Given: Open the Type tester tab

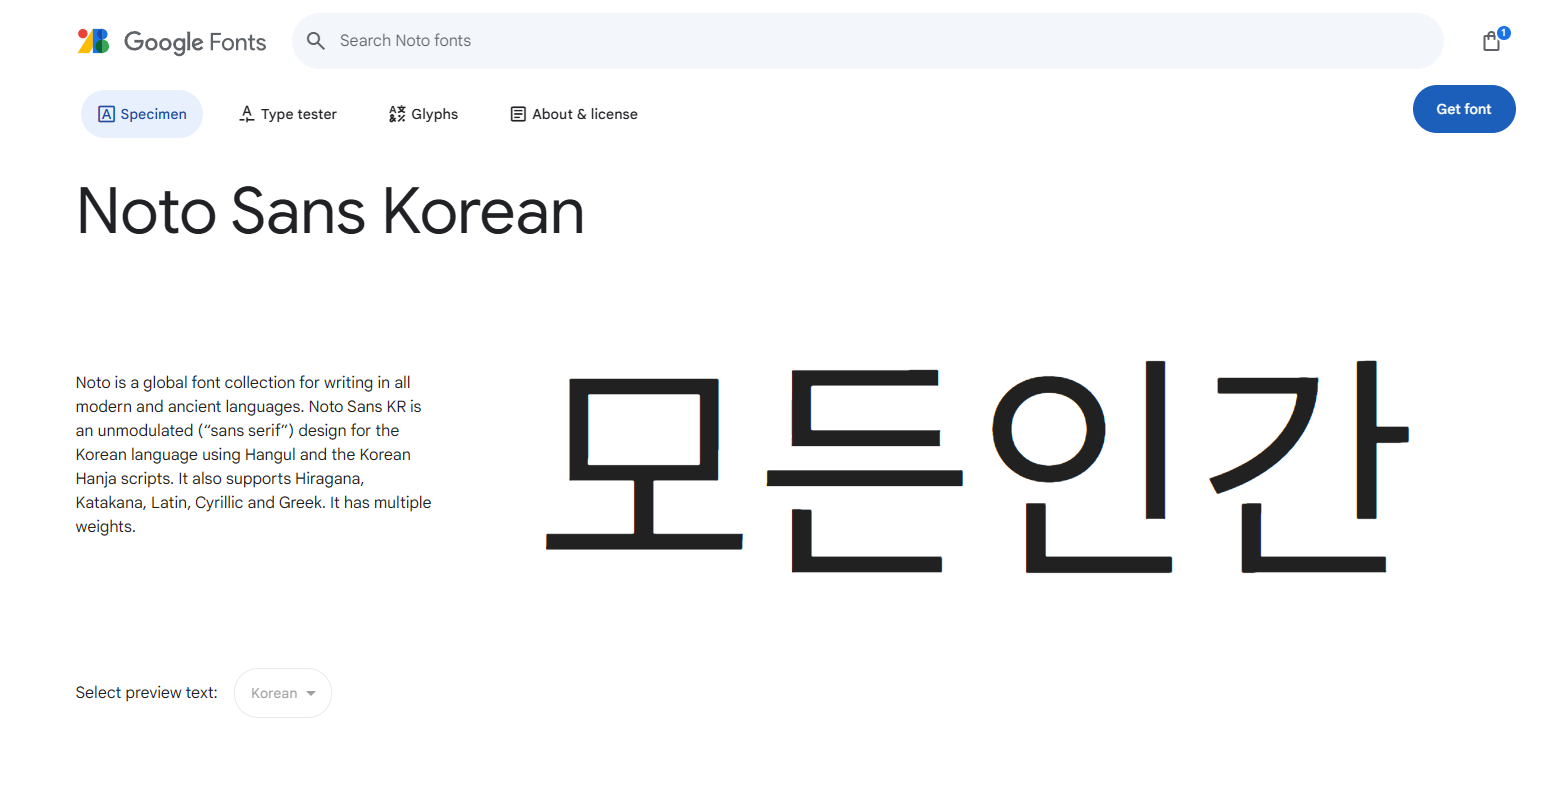Looking at the screenshot, I should tap(288, 114).
